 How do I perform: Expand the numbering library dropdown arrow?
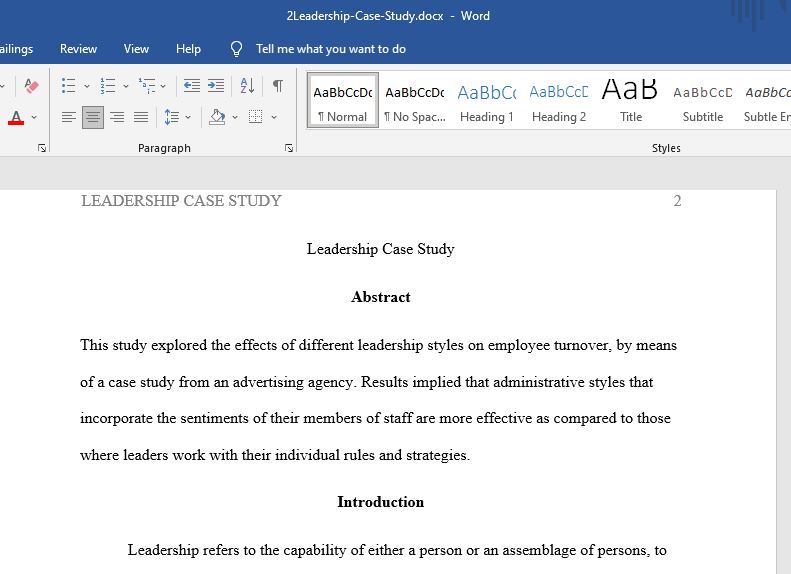(126, 86)
